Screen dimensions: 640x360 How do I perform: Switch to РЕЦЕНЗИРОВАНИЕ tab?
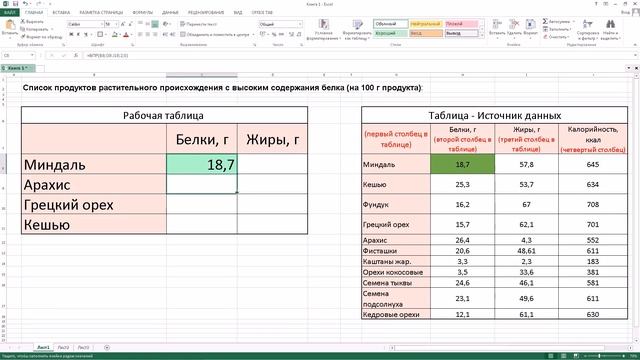[x=207, y=12]
